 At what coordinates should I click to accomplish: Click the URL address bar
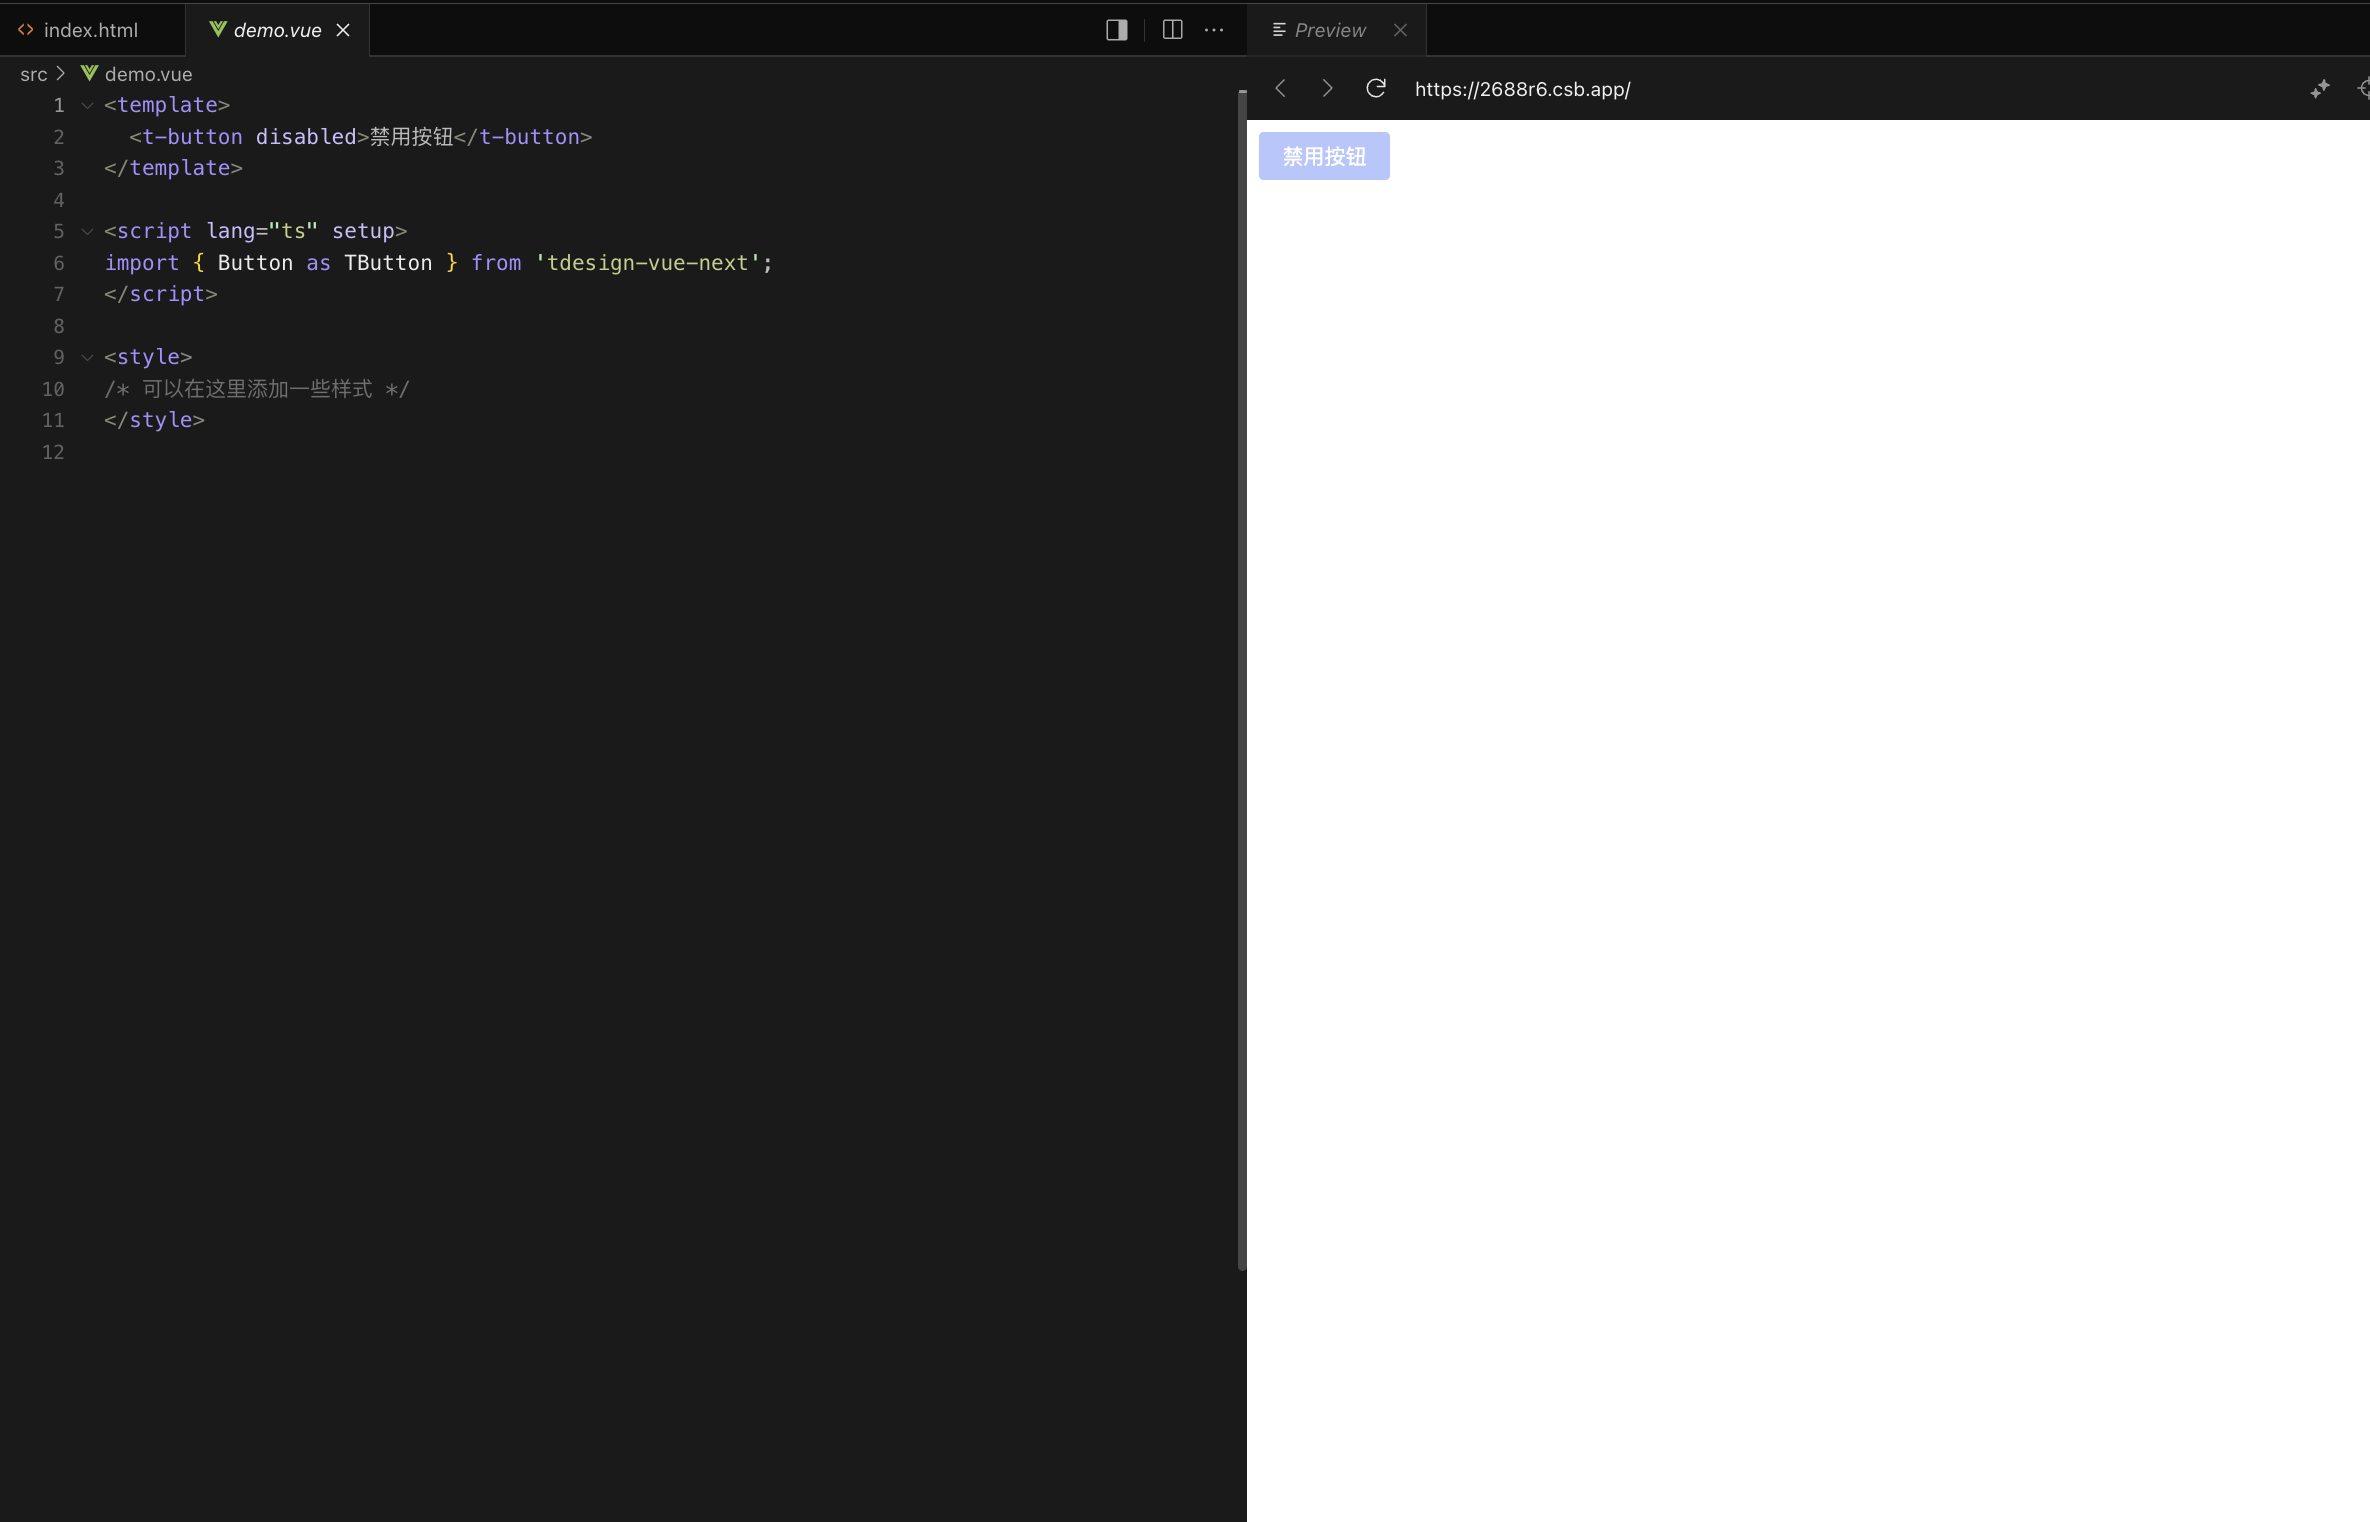coord(1522,89)
